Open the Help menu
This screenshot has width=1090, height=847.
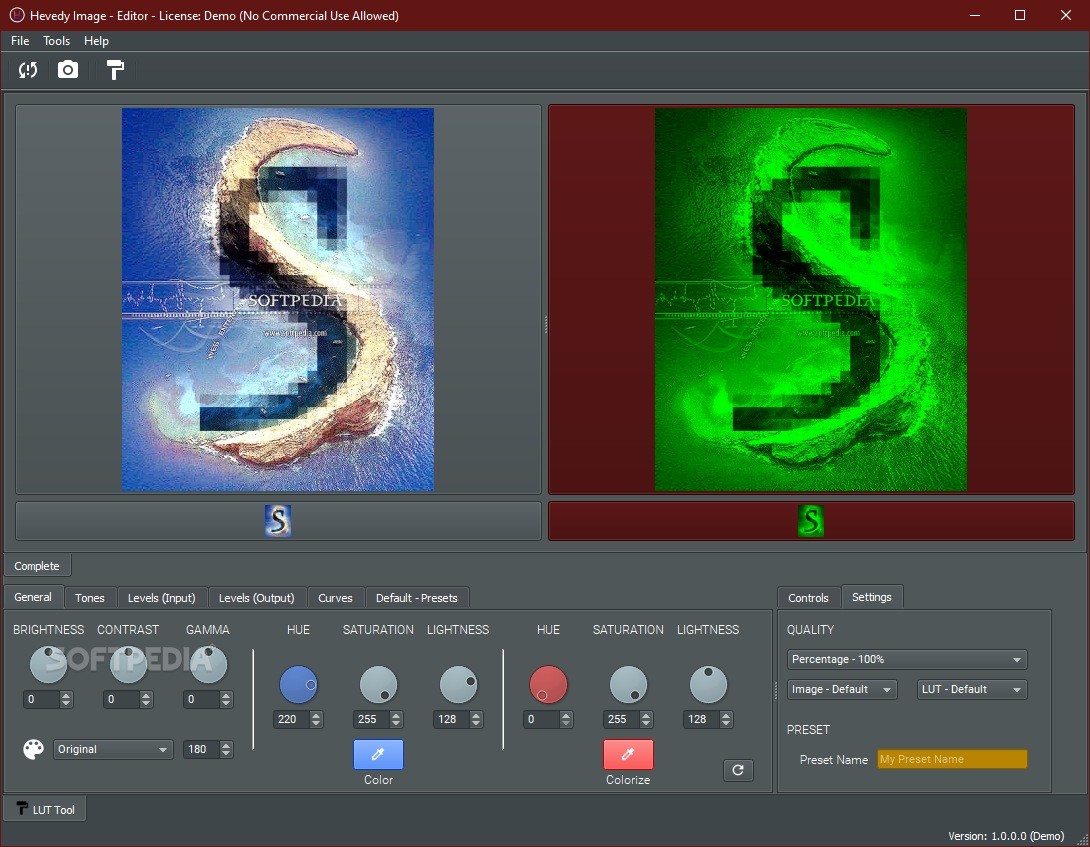(x=96, y=41)
